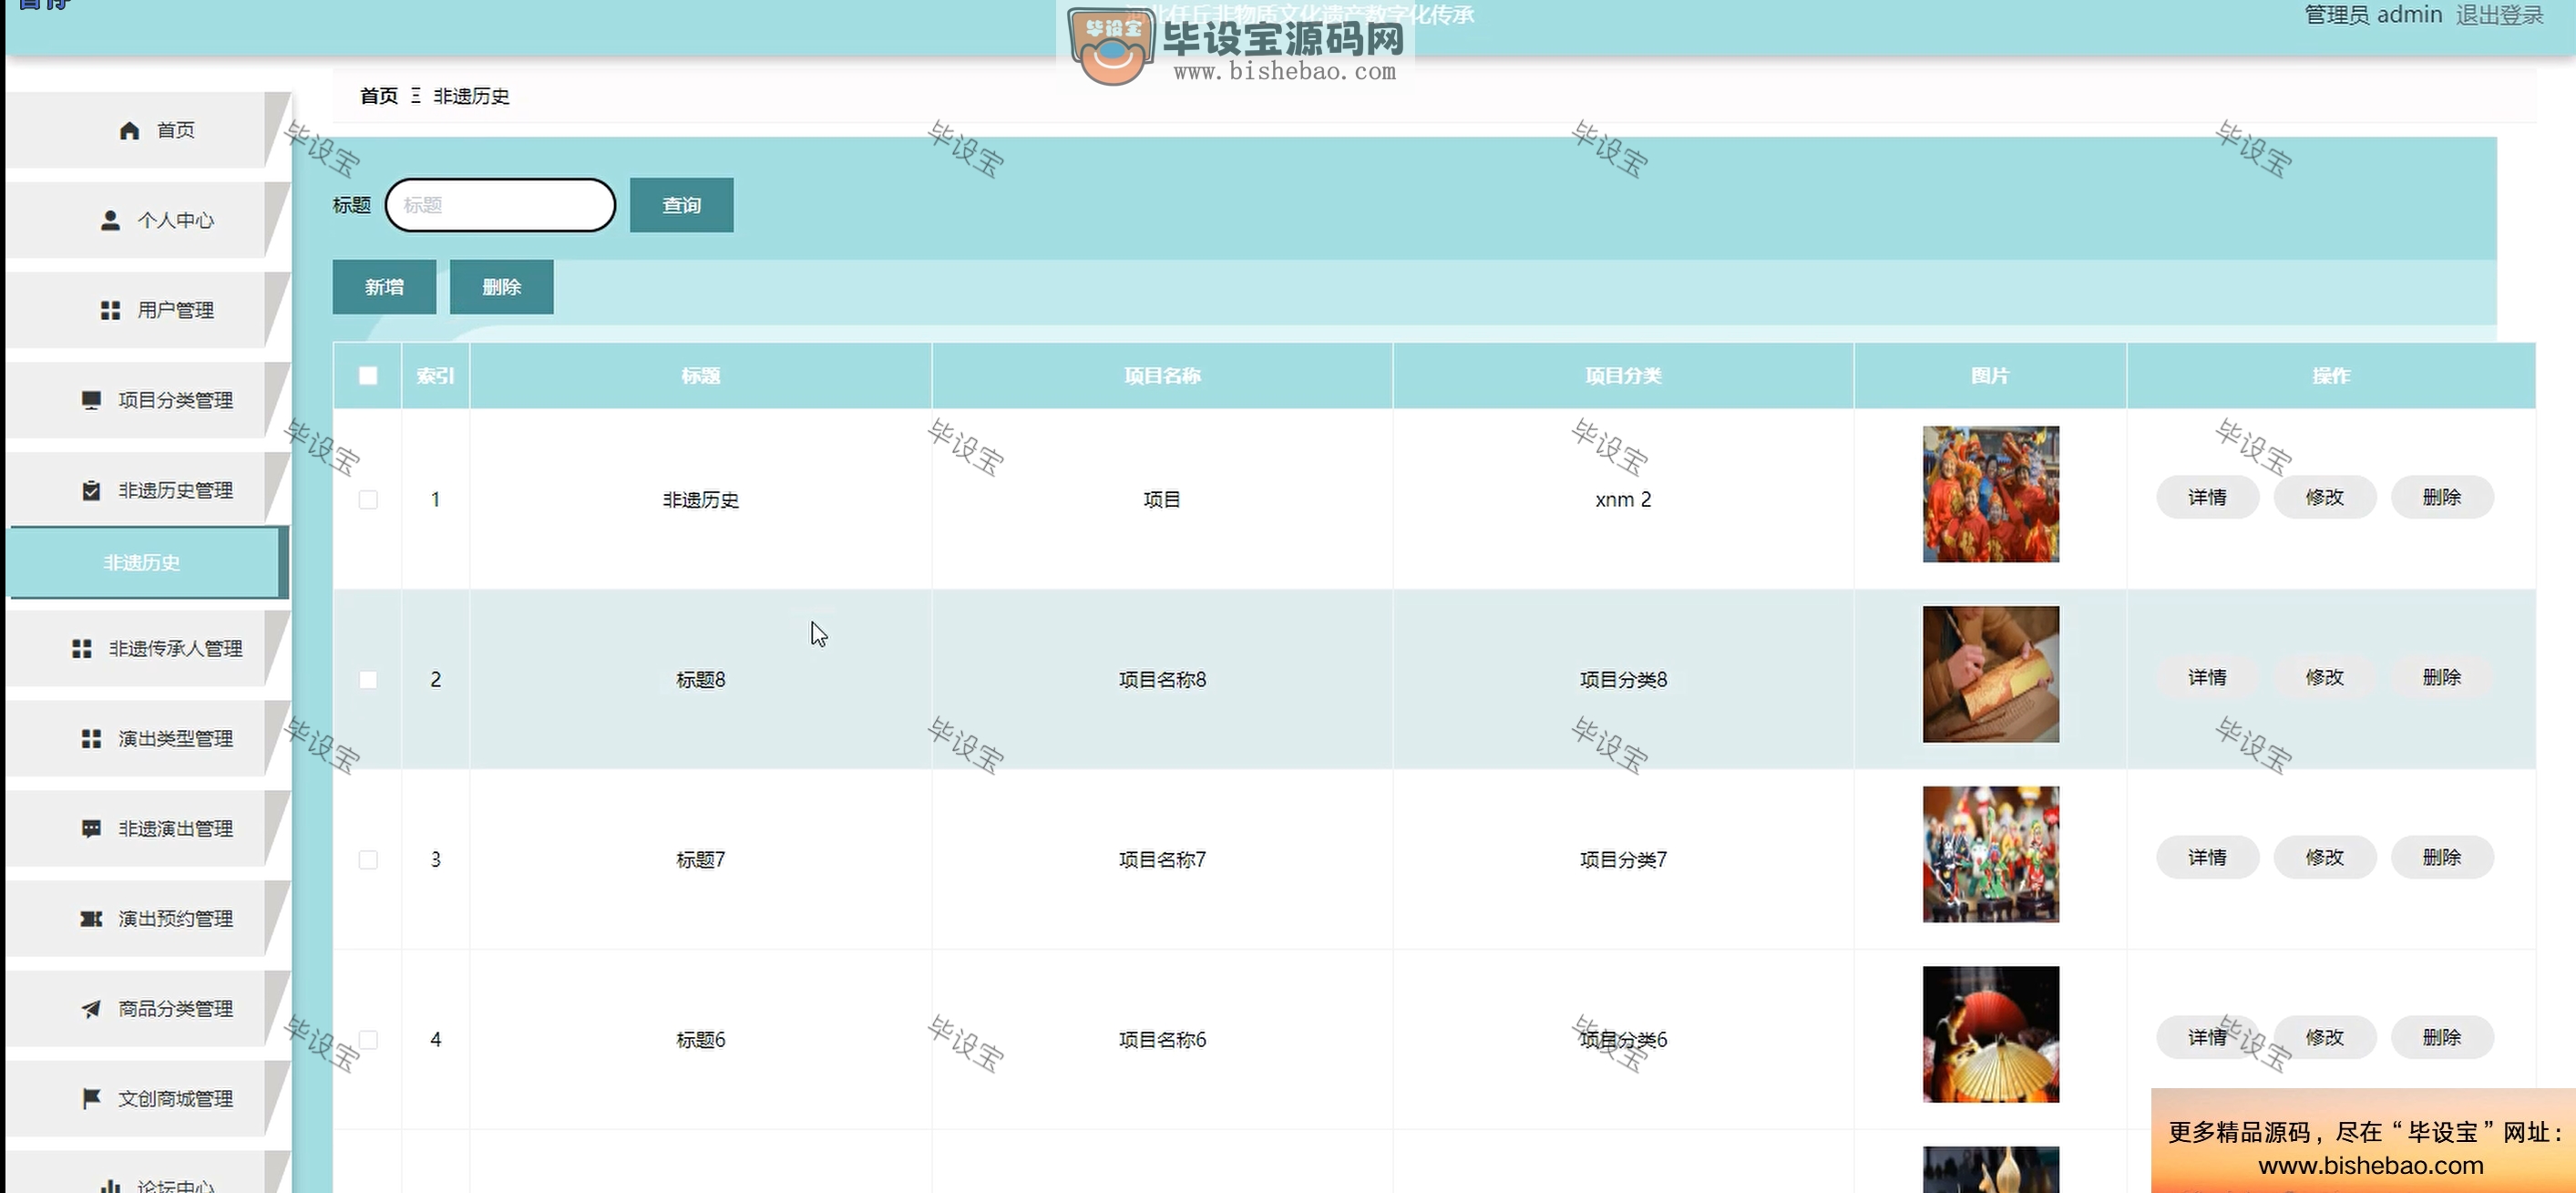Click the 管理员 admin label
This screenshot has width=2576, height=1193.
(x=2373, y=15)
